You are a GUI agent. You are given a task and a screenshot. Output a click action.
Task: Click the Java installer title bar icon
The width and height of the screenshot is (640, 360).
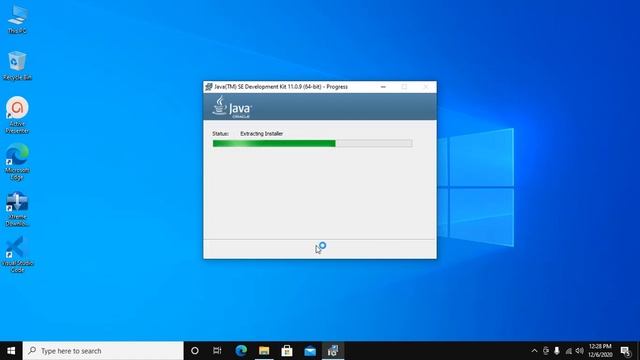[209, 87]
